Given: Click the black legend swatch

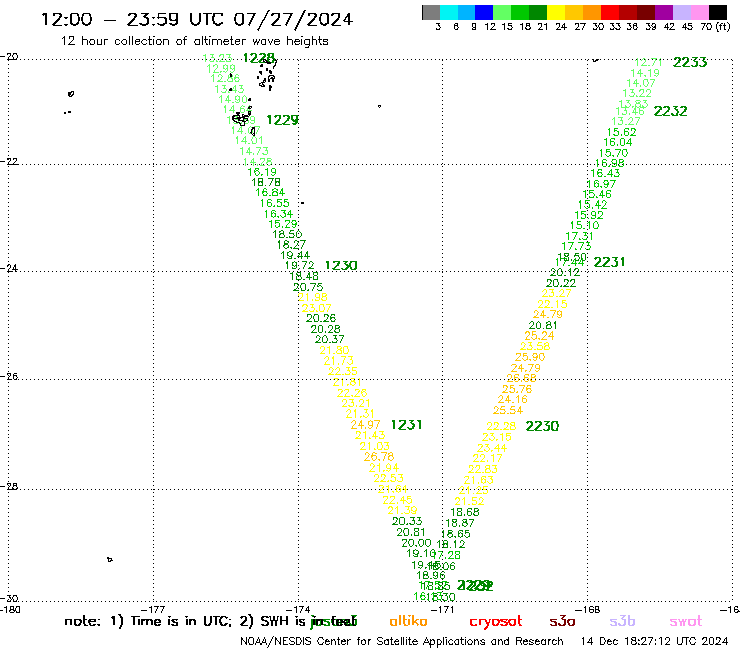Looking at the screenshot, I should pos(717,12).
